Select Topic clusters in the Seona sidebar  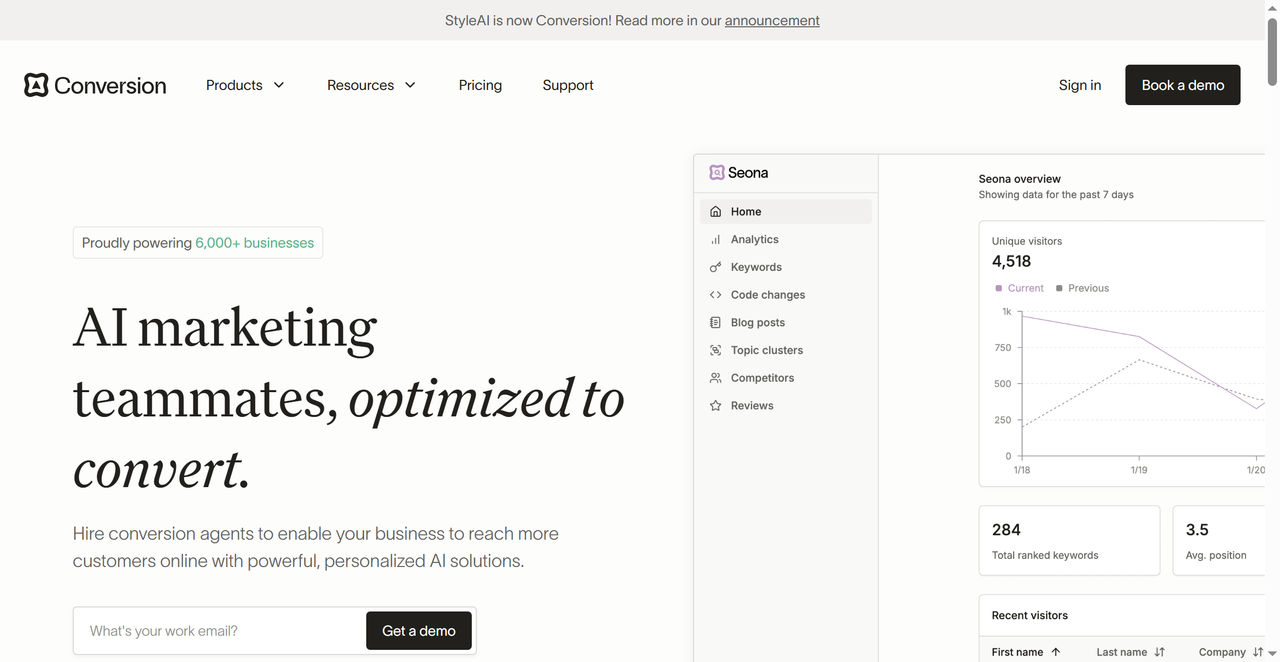(786, 350)
